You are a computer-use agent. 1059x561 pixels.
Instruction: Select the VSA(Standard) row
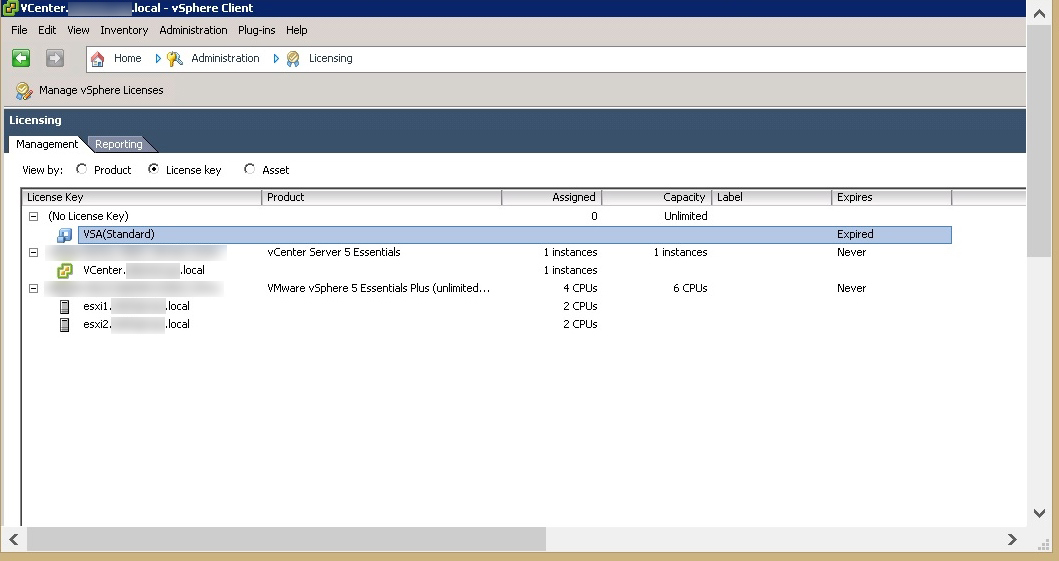pyautogui.click(x=515, y=234)
